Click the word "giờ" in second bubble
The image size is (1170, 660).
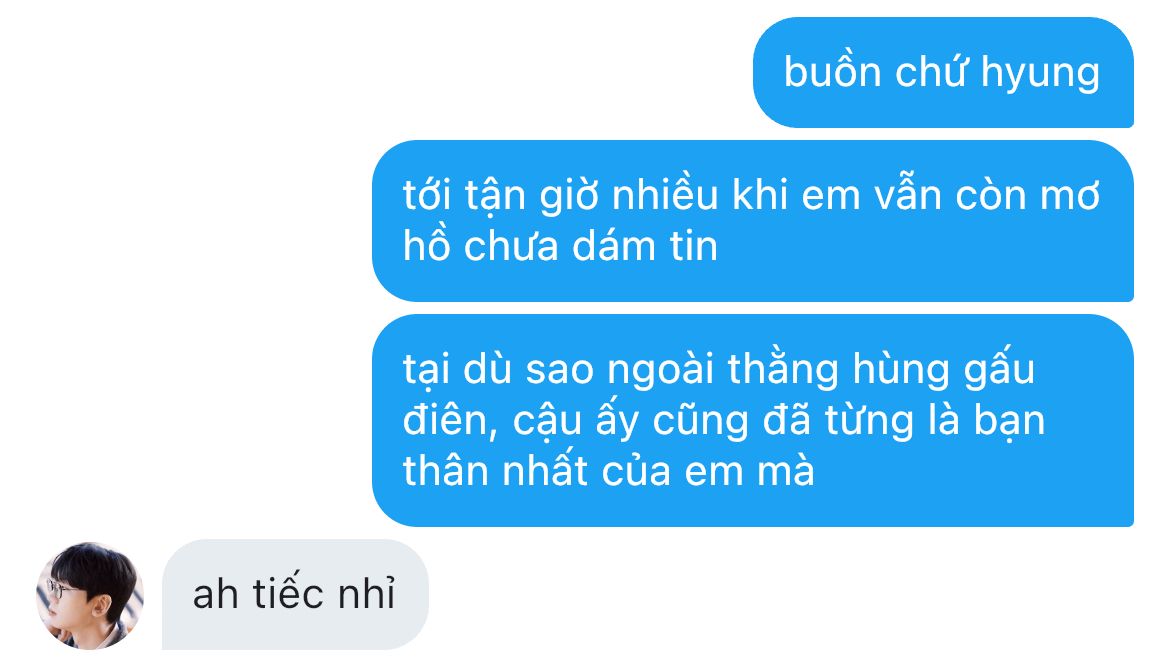click(569, 197)
